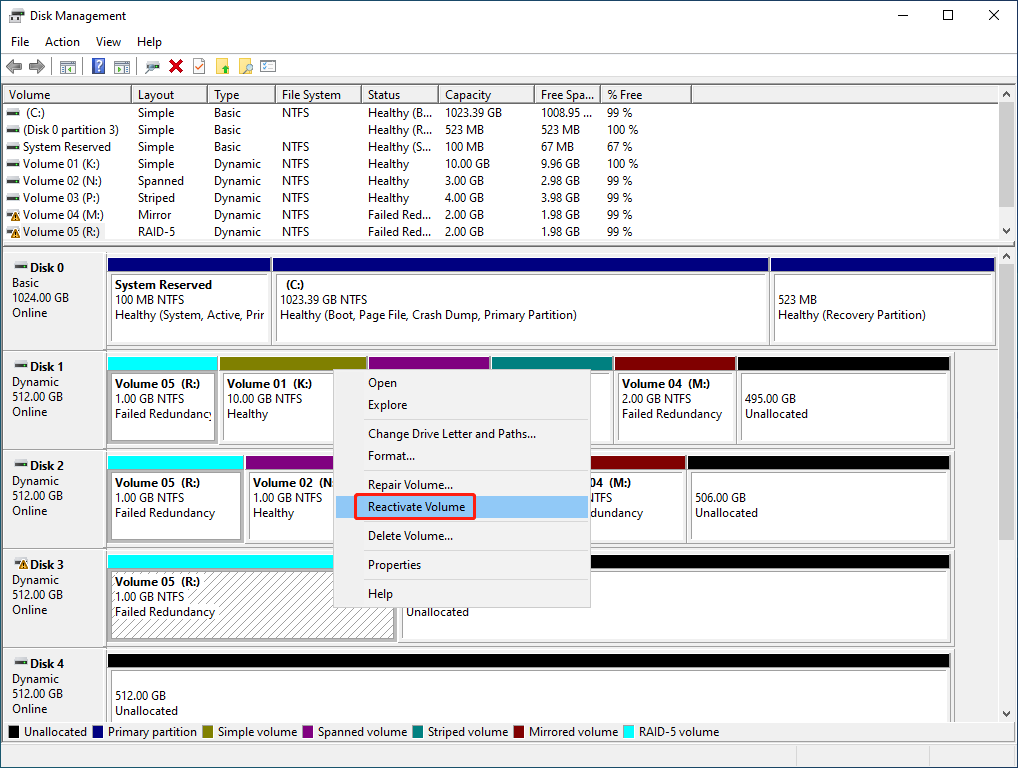Viewport: 1018px width, 768px height.
Task: Click the drive icon beside Volume 03 (P:)
Action: click(13, 197)
